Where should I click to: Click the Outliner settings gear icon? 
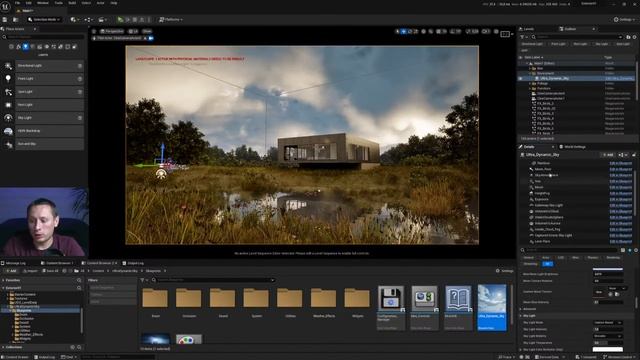tap(634, 37)
